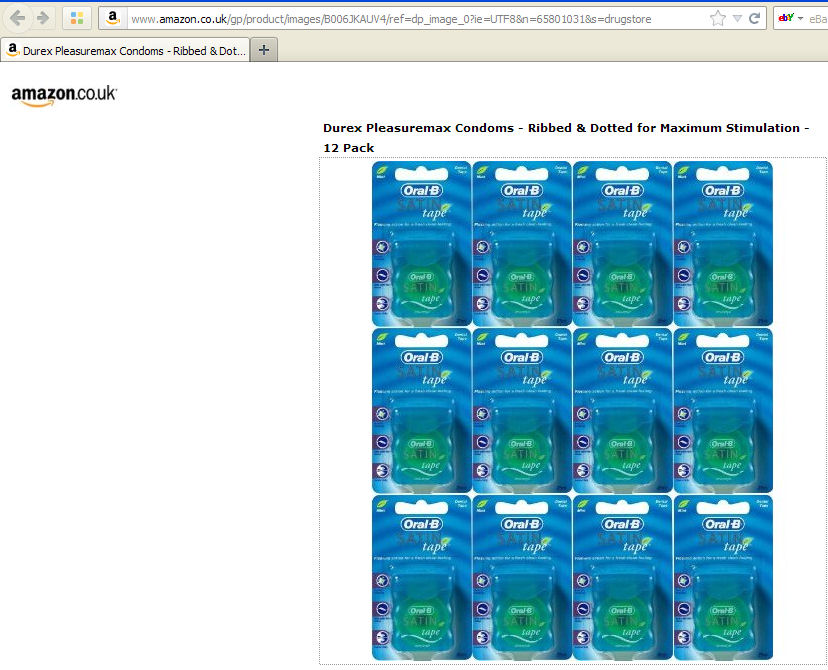
Task: Go forward to the next page
Action: 43,18
